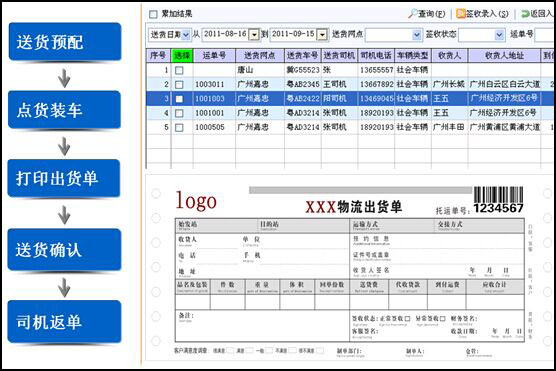Enable the 累加结果 checkbox

point(153,14)
